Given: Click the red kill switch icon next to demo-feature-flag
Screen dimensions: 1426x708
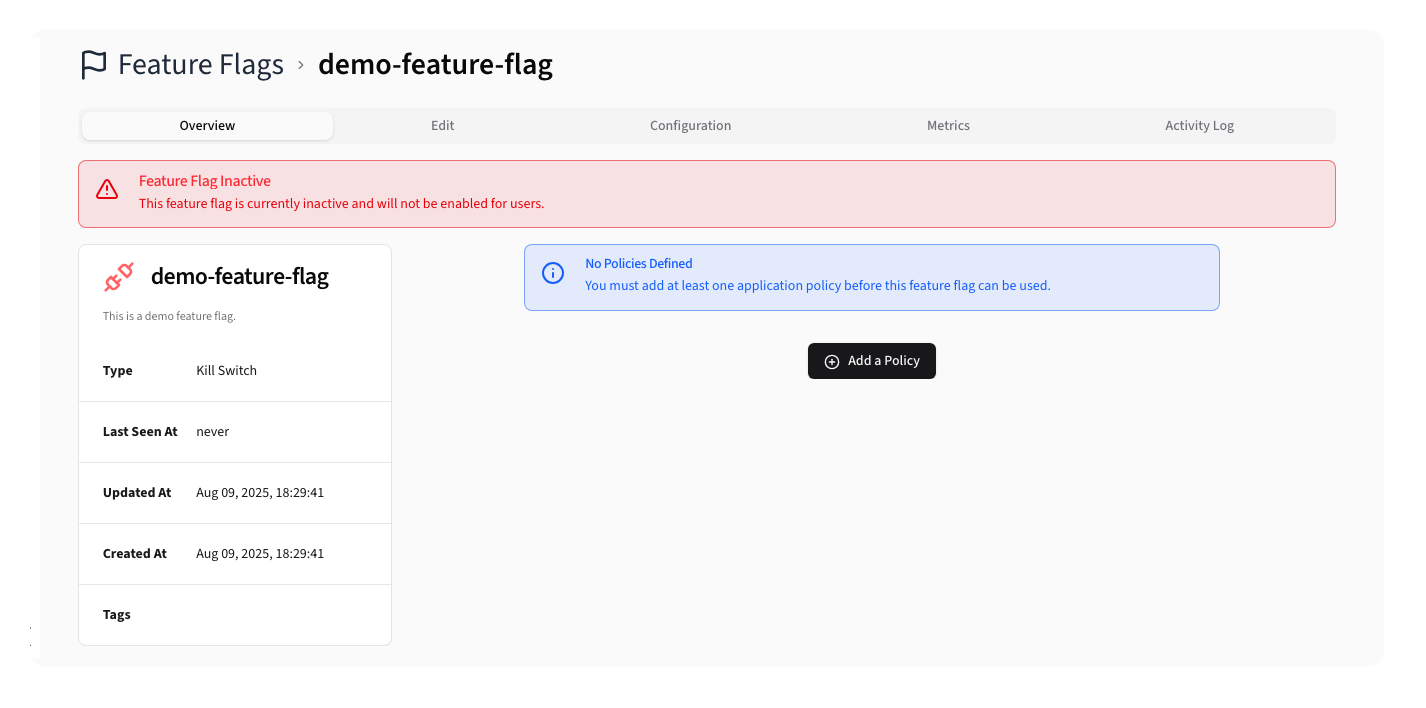Looking at the screenshot, I should coord(117,276).
